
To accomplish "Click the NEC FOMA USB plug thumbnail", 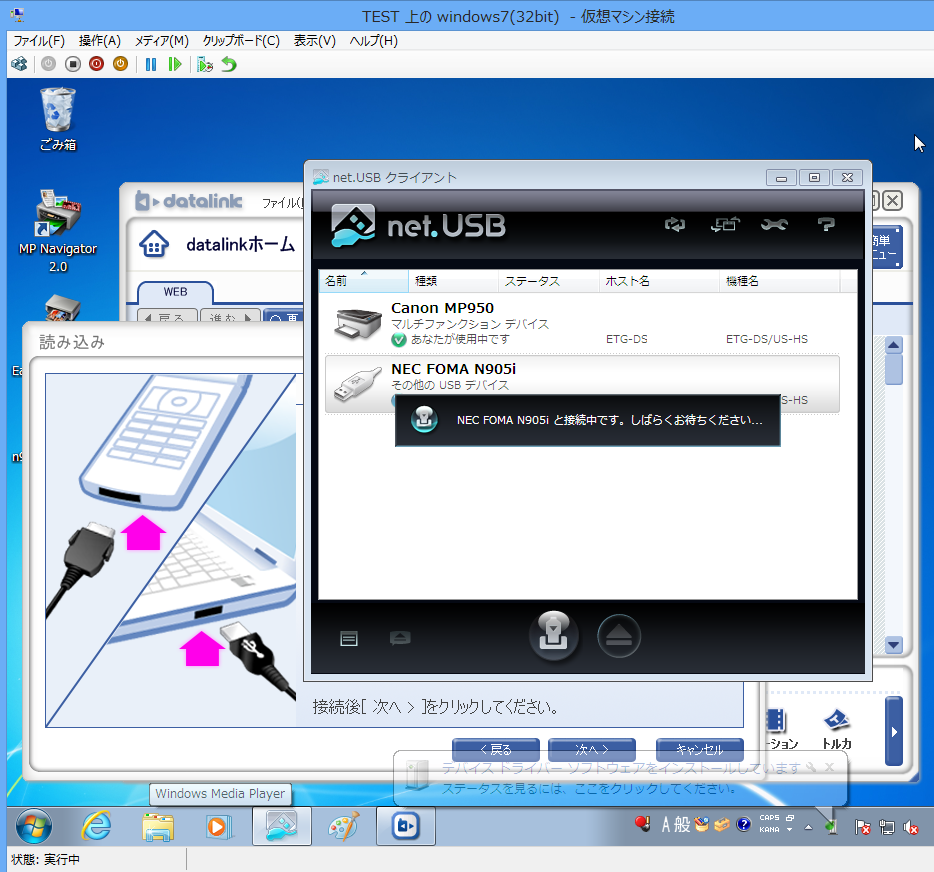I will 357,384.
